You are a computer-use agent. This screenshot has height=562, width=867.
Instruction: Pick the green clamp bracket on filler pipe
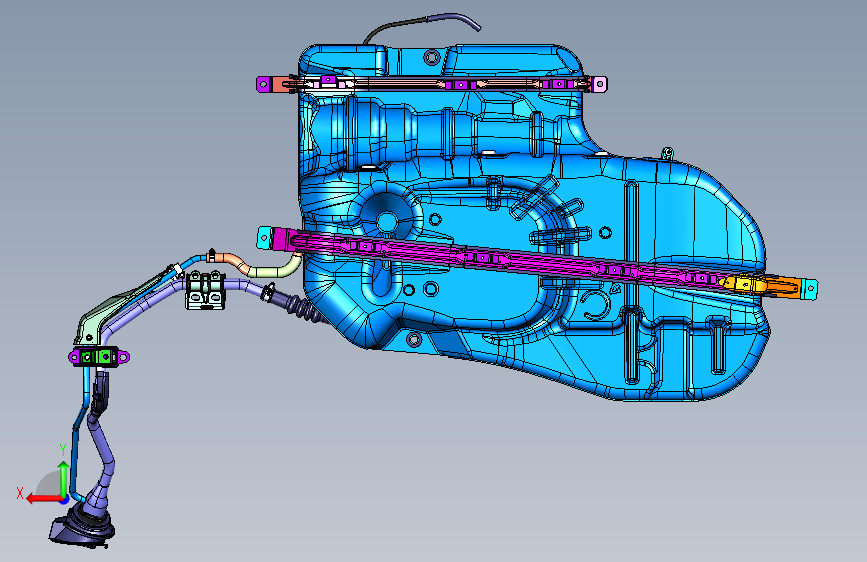click(98, 356)
